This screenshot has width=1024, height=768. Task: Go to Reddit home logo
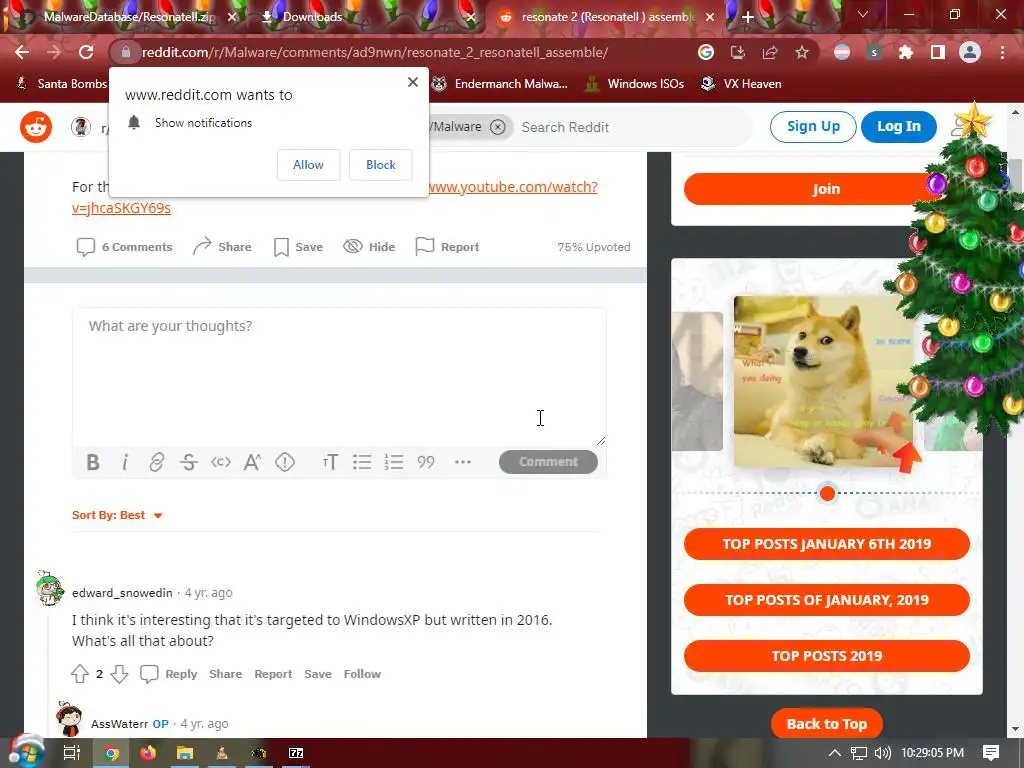pyautogui.click(x=36, y=127)
